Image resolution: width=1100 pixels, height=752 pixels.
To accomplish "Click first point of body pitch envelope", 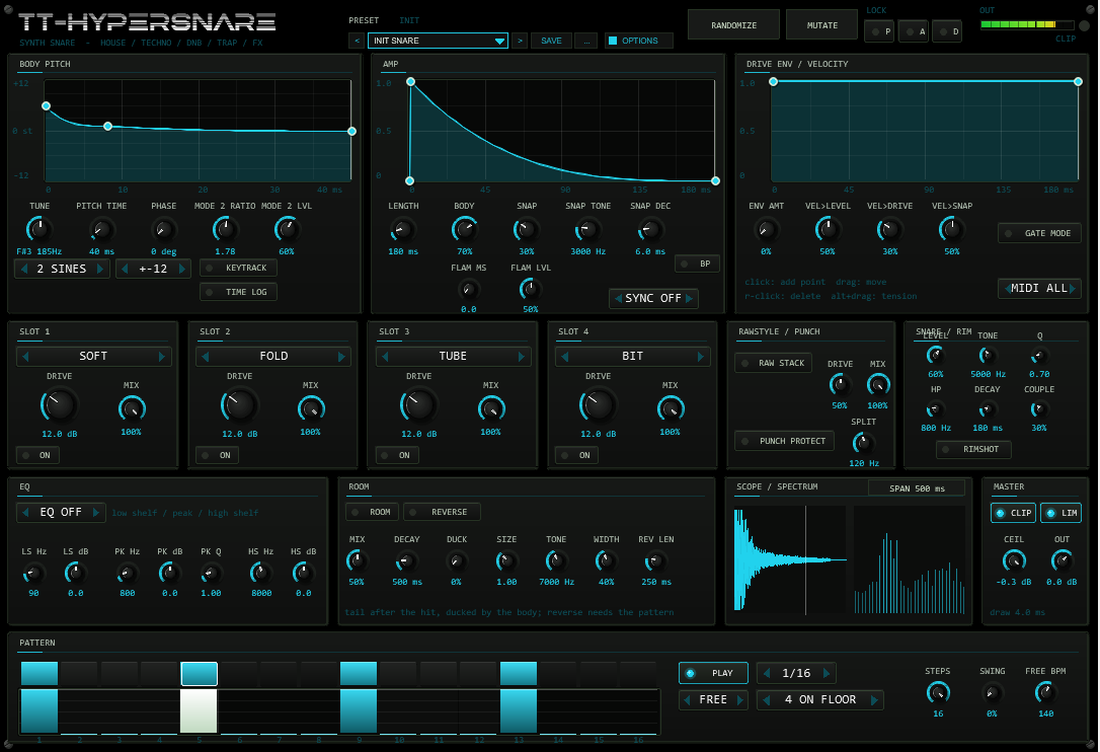I will click(46, 106).
